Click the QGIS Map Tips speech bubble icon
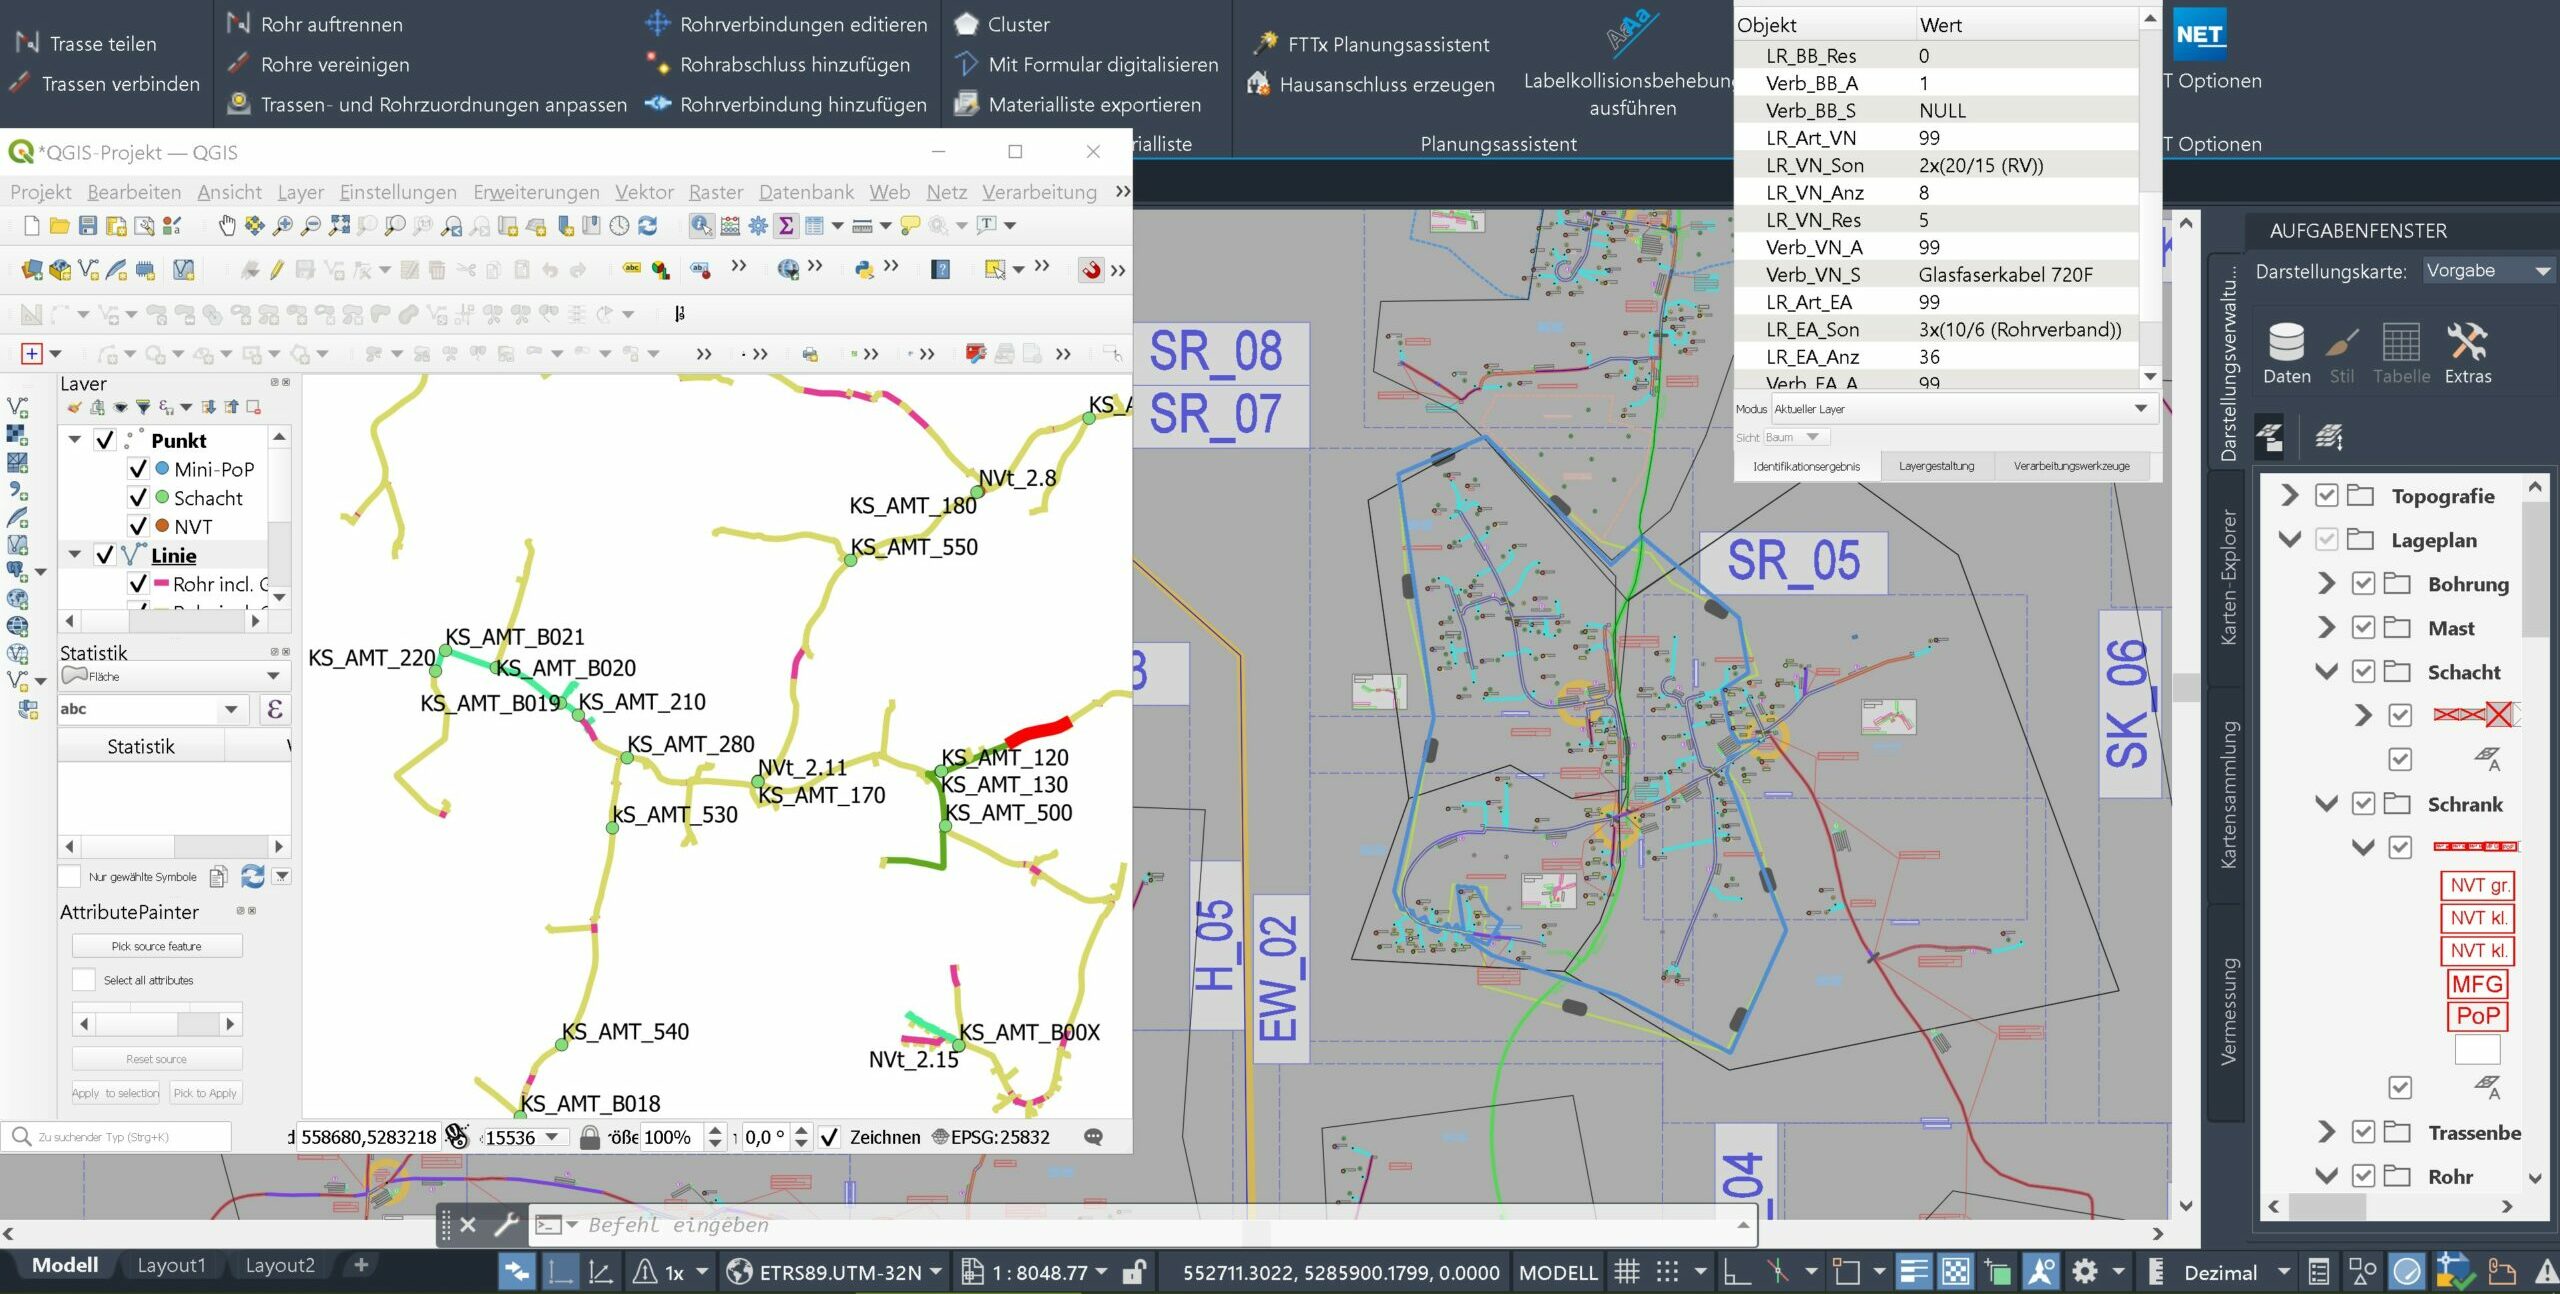The height and width of the screenshot is (1294, 2560). pyautogui.click(x=909, y=226)
